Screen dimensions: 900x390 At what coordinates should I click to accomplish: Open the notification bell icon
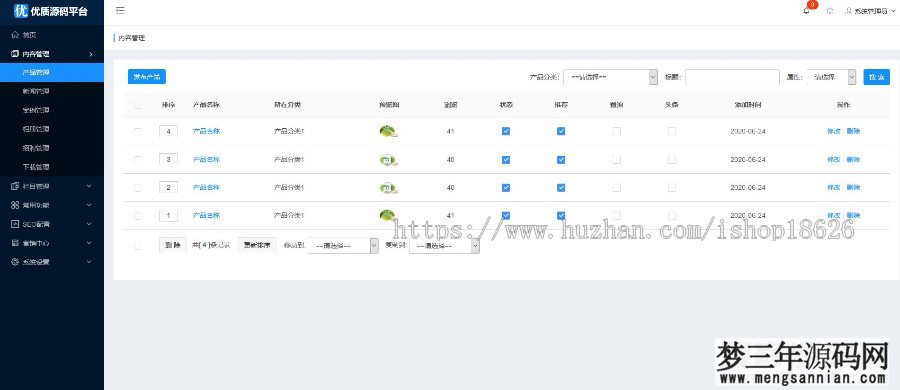[x=806, y=11]
